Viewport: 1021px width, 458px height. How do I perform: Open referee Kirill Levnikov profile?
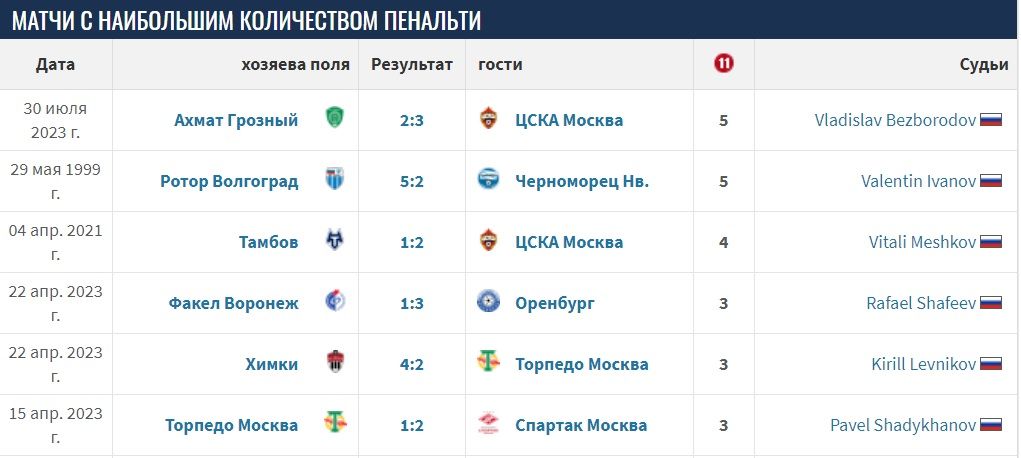pos(923,364)
